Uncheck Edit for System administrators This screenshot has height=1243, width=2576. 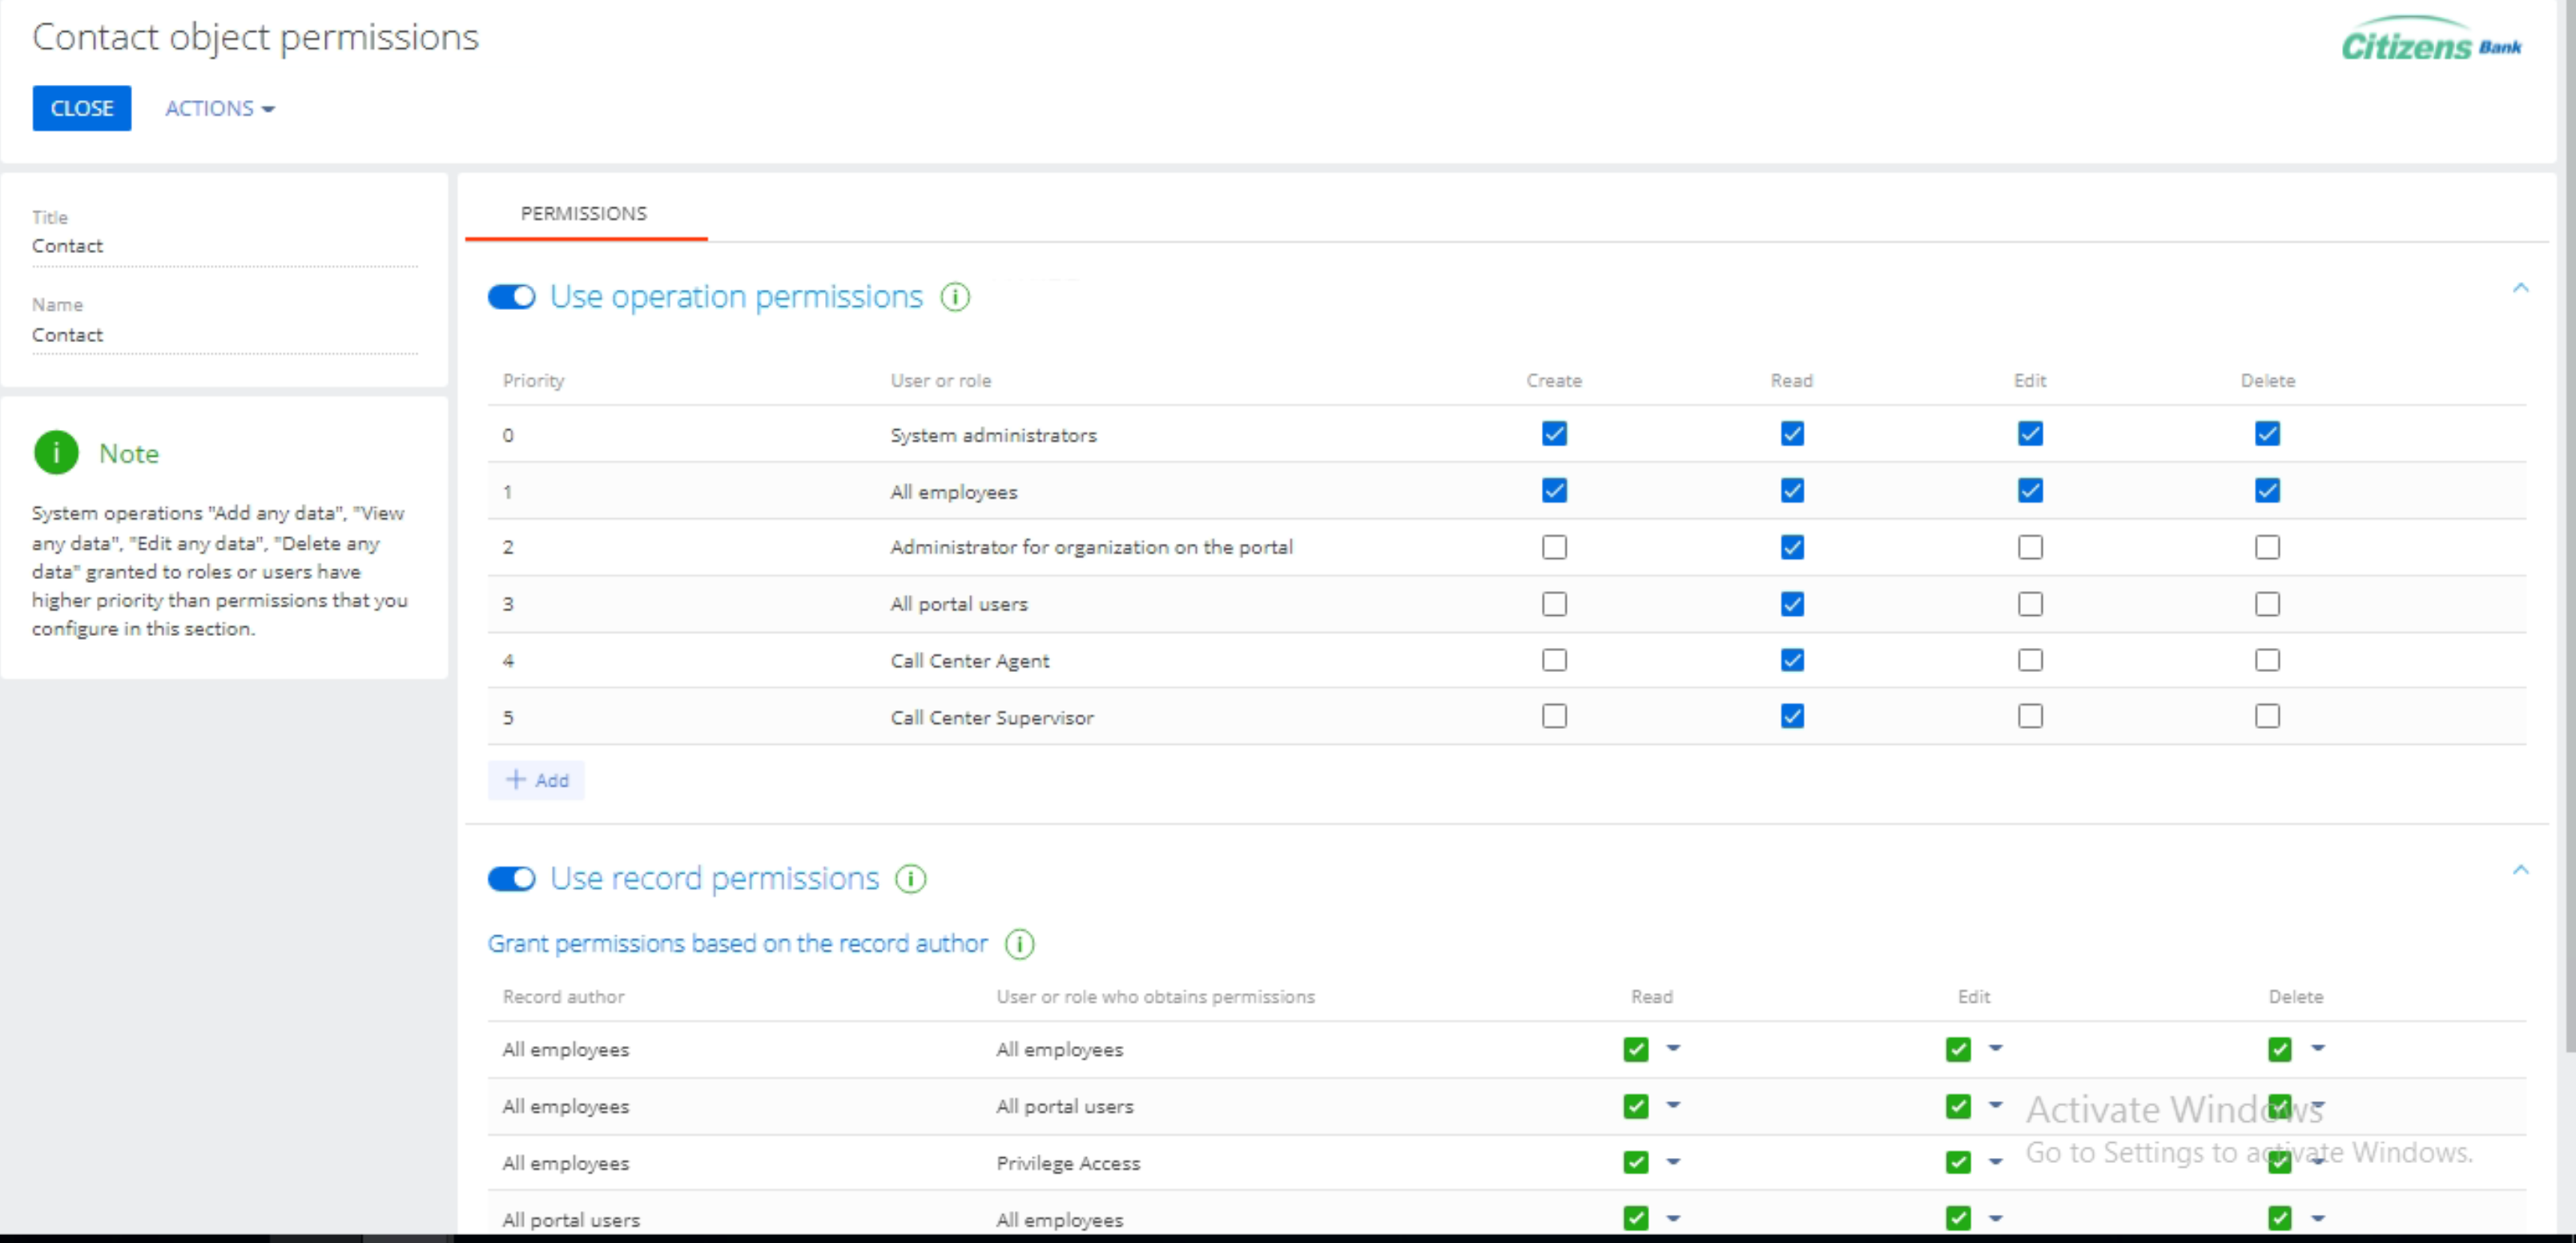point(2030,434)
